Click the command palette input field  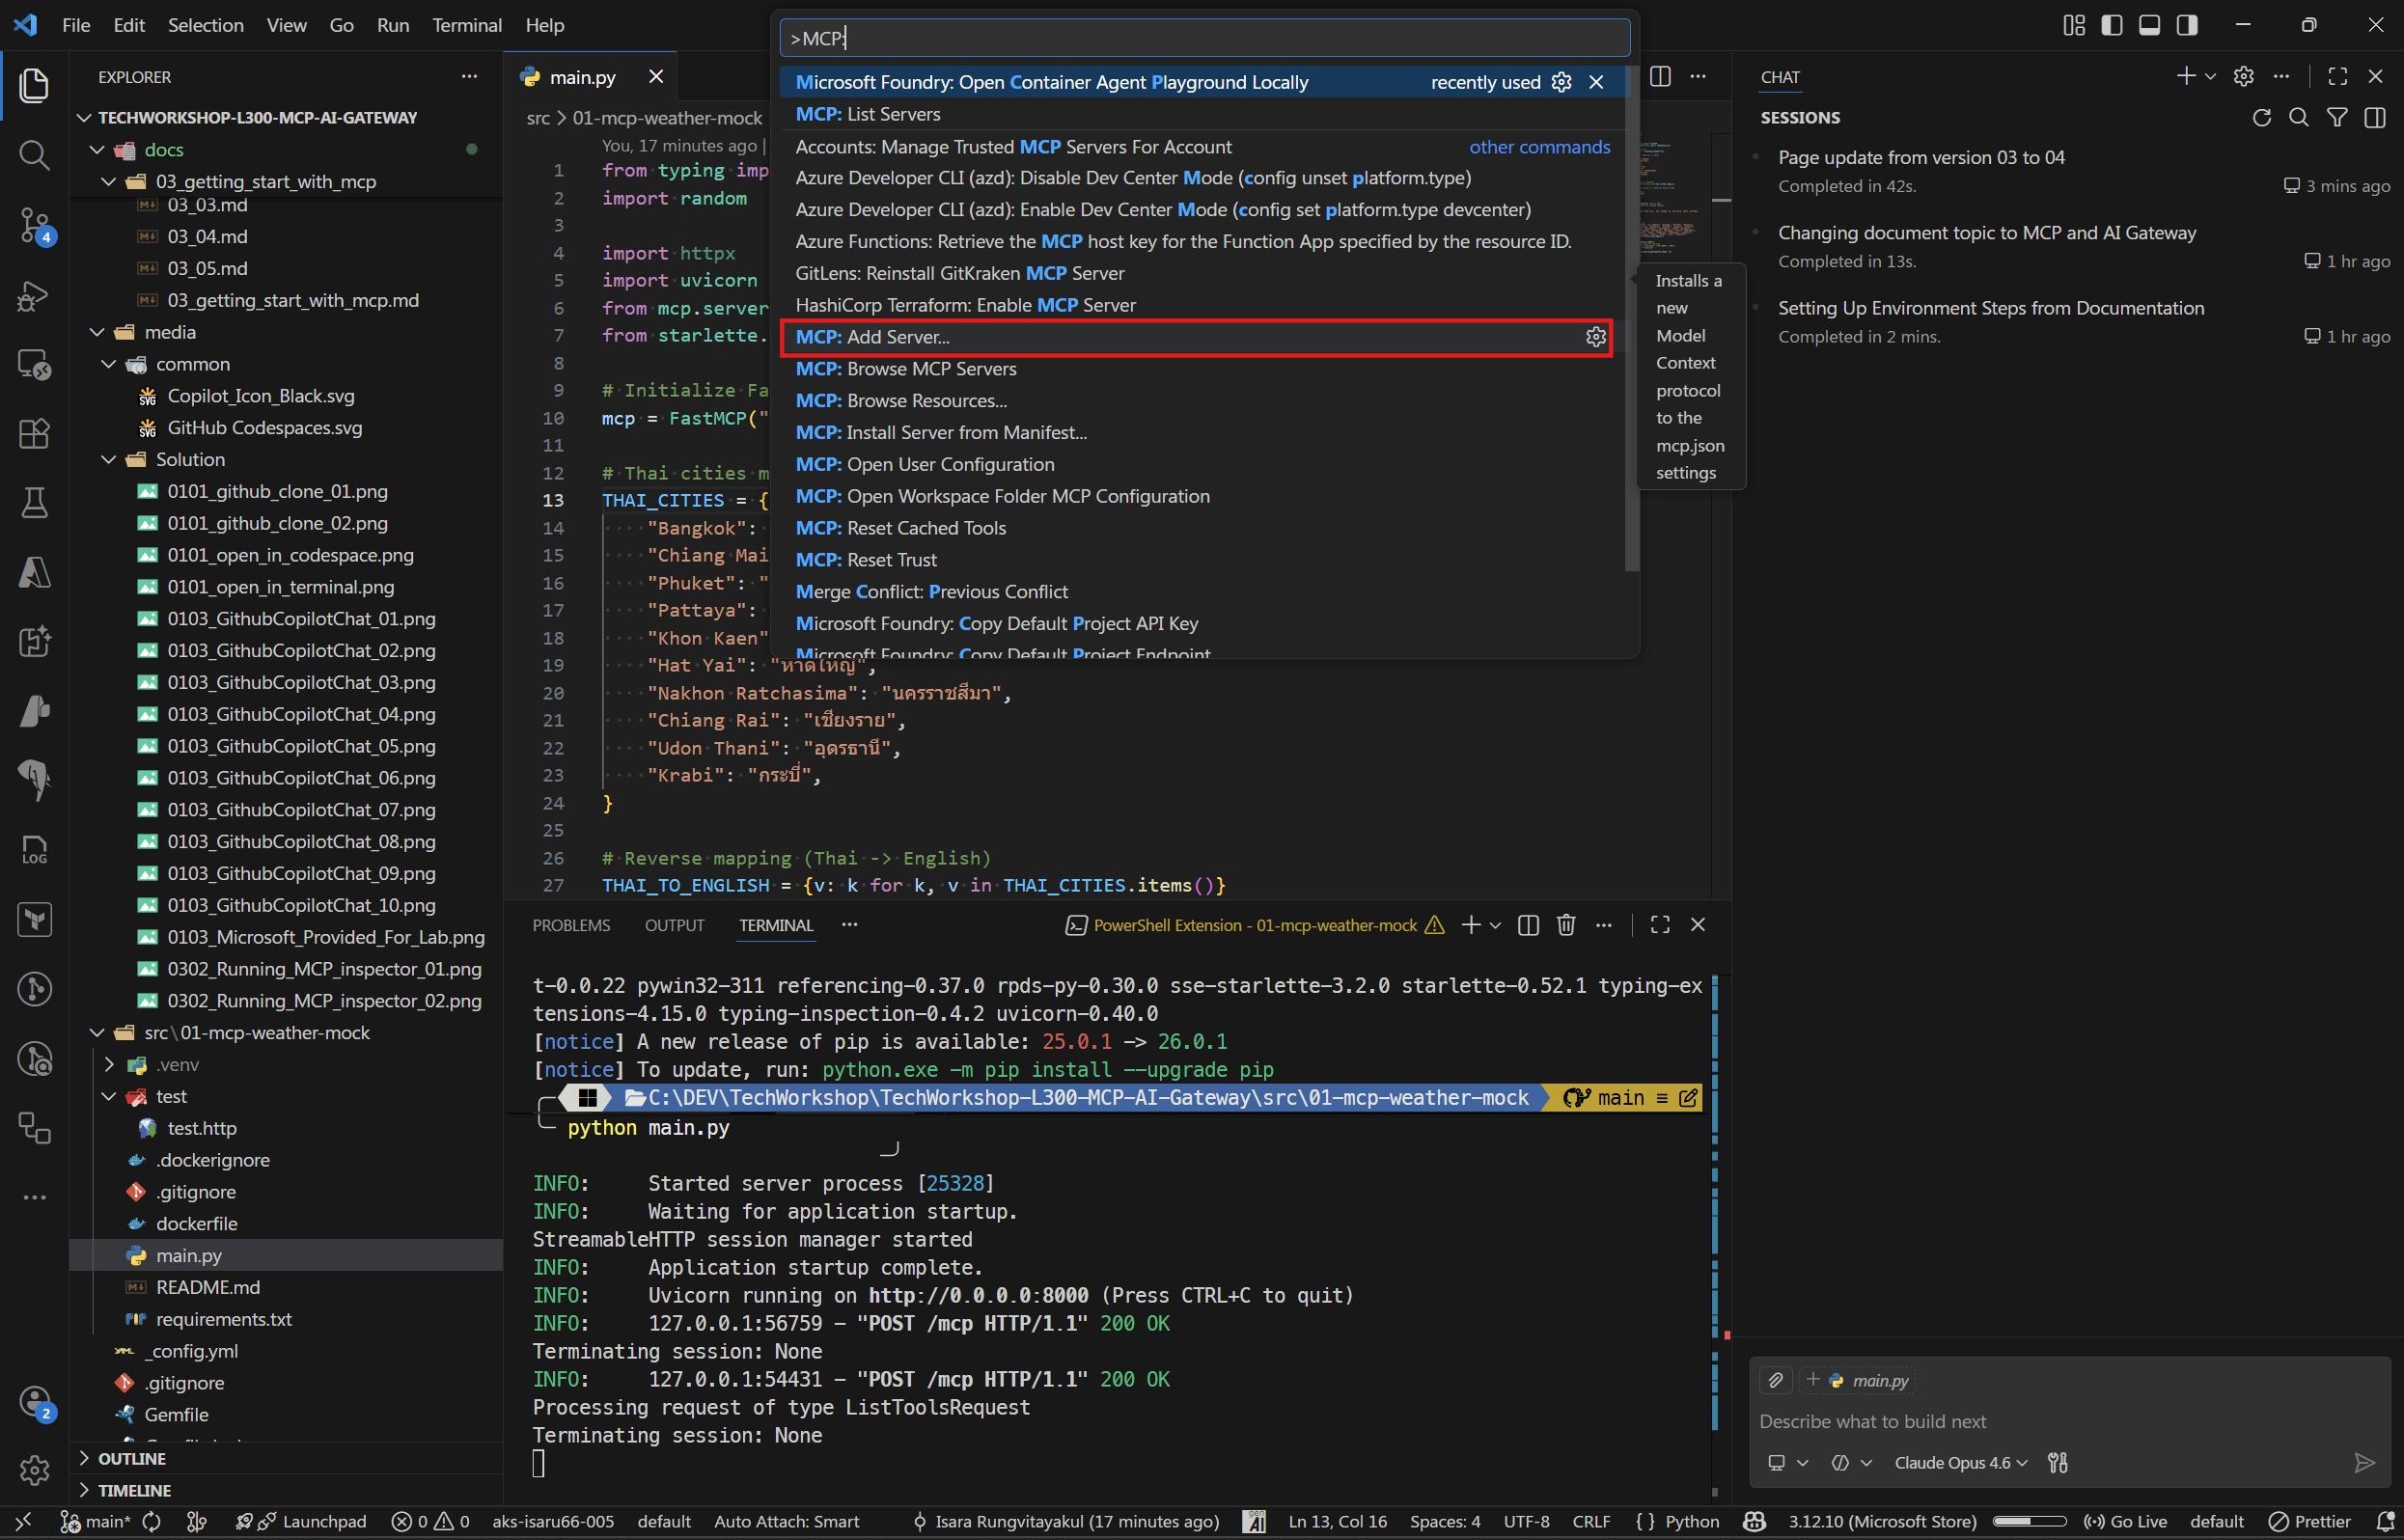1205,38
